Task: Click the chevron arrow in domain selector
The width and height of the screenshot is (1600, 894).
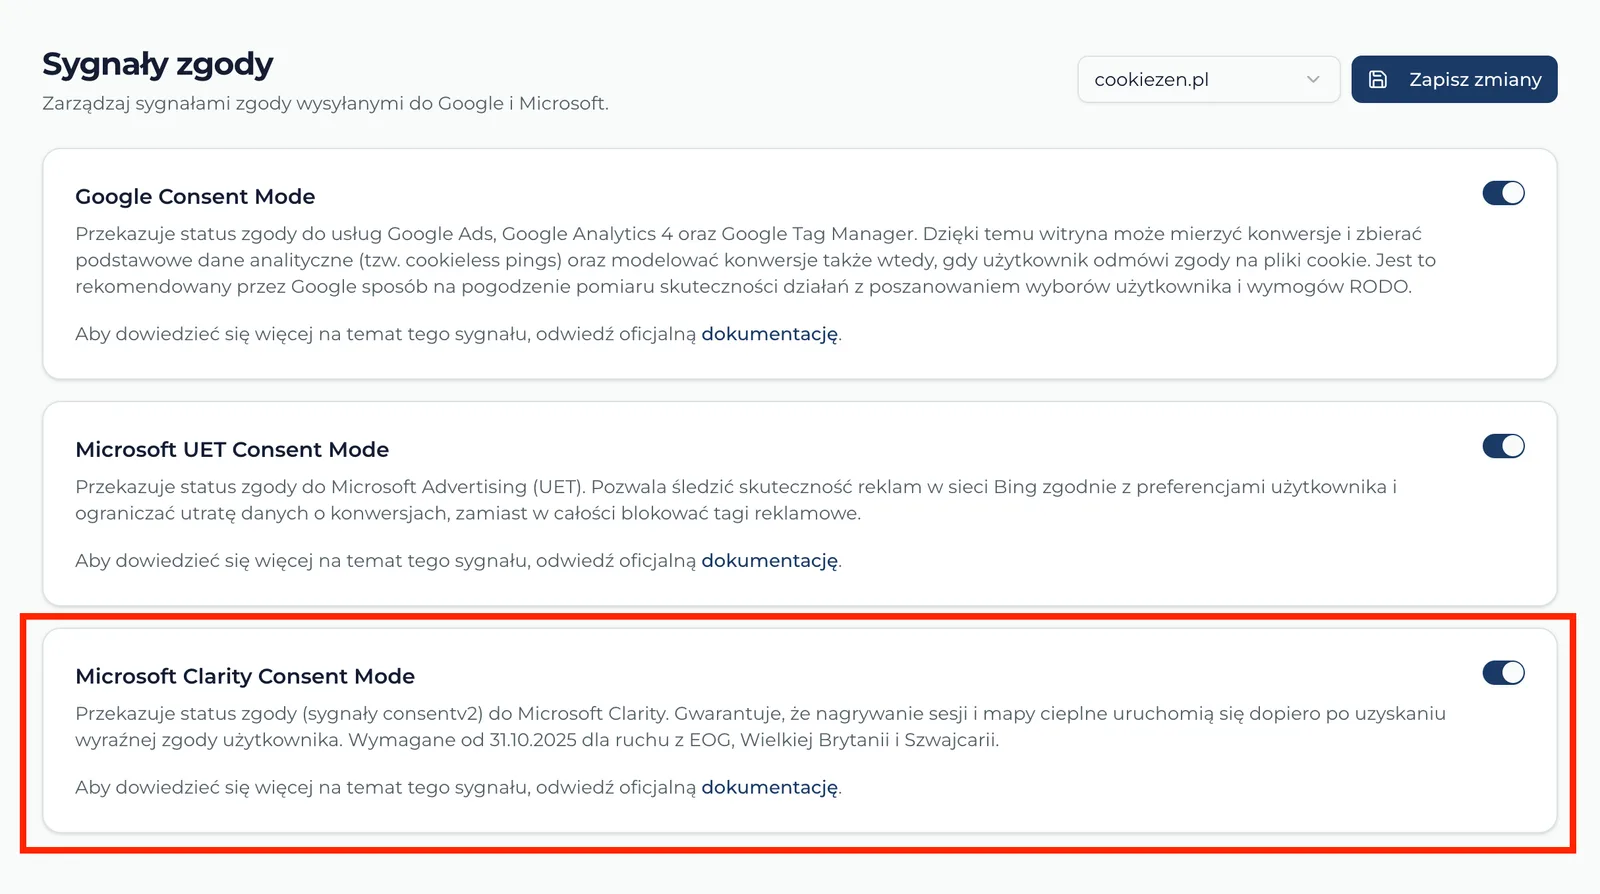Action: pyautogui.click(x=1313, y=79)
